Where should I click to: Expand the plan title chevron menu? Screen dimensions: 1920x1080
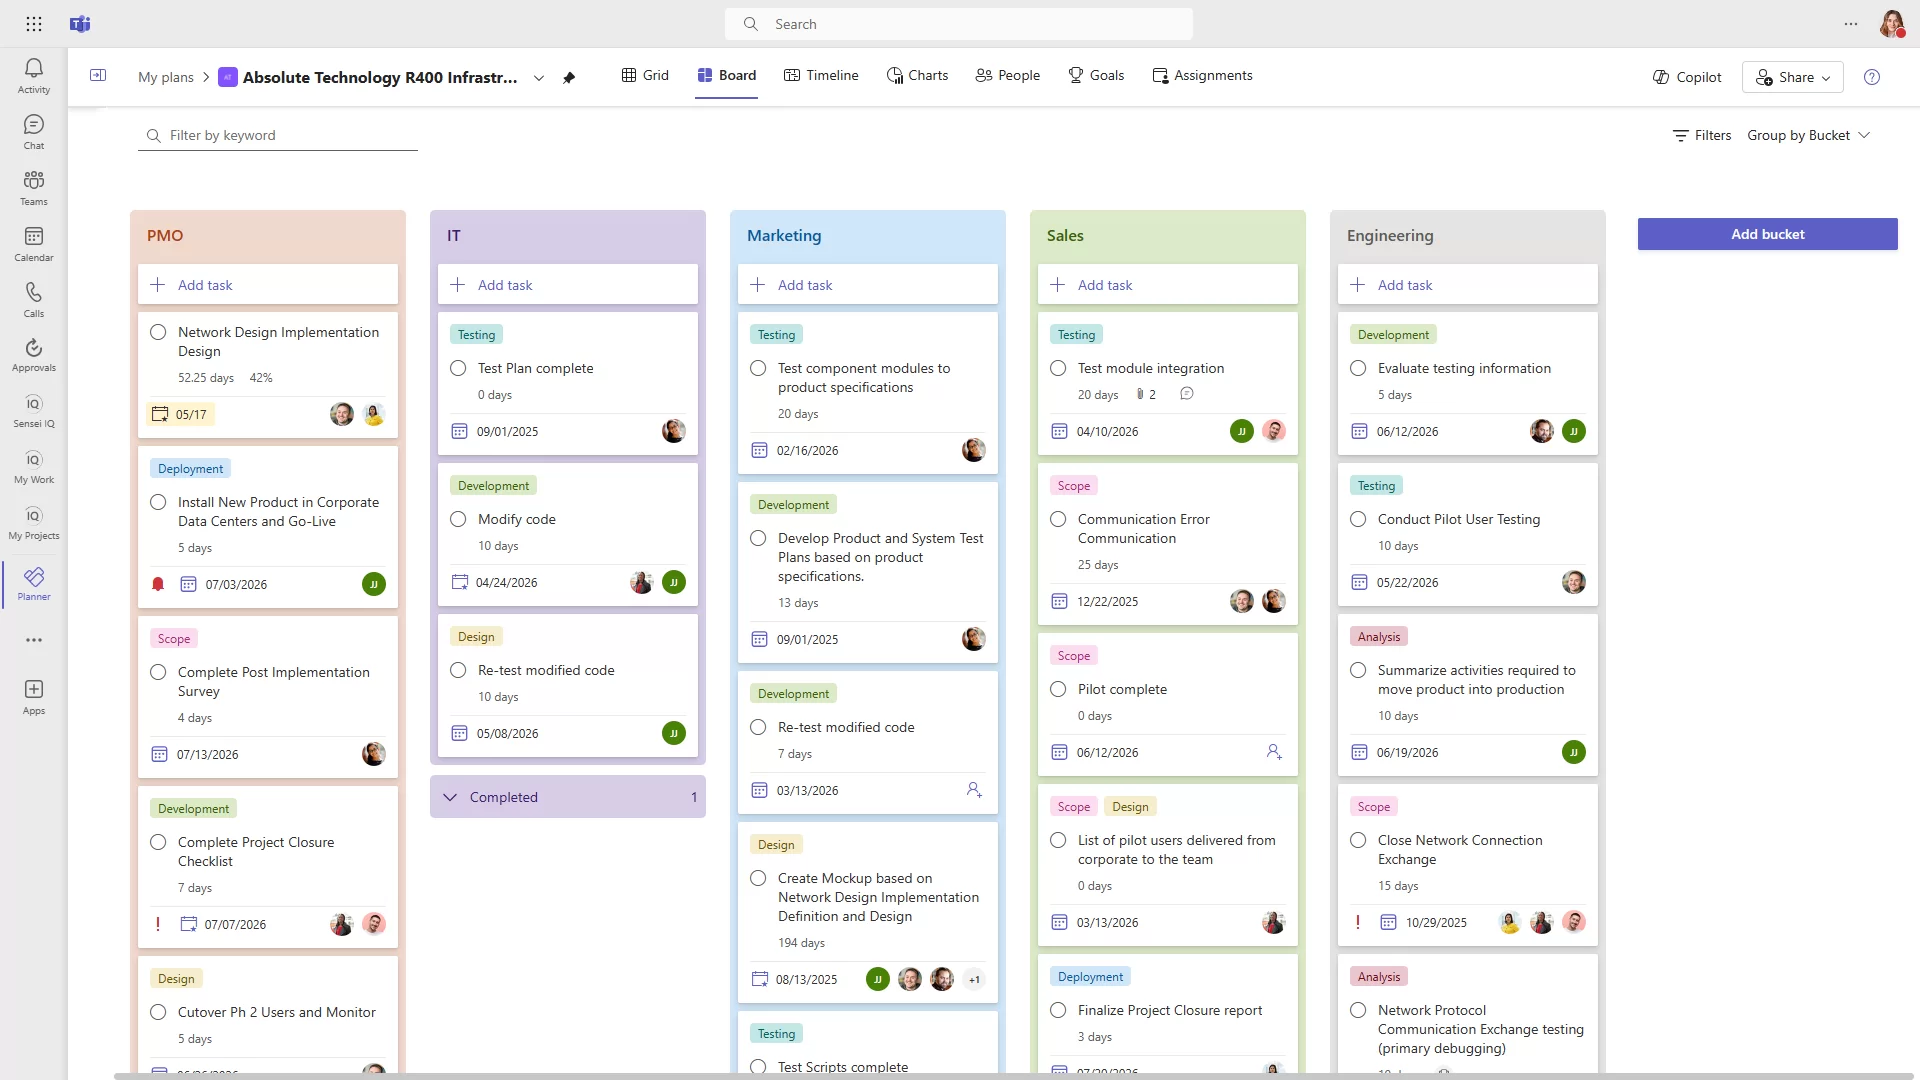click(538, 78)
